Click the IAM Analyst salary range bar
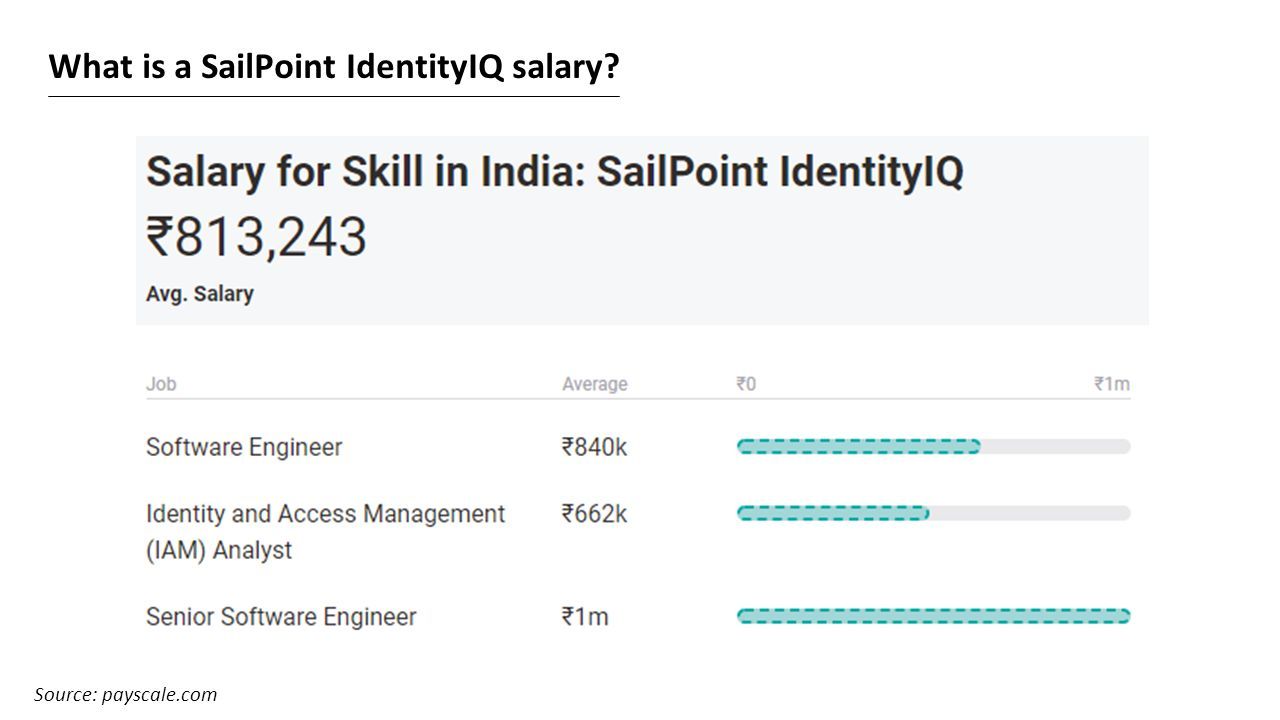 [933, 513]
